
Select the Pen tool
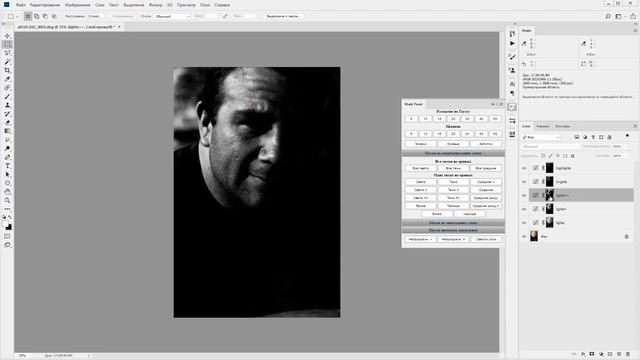(7, 157)
